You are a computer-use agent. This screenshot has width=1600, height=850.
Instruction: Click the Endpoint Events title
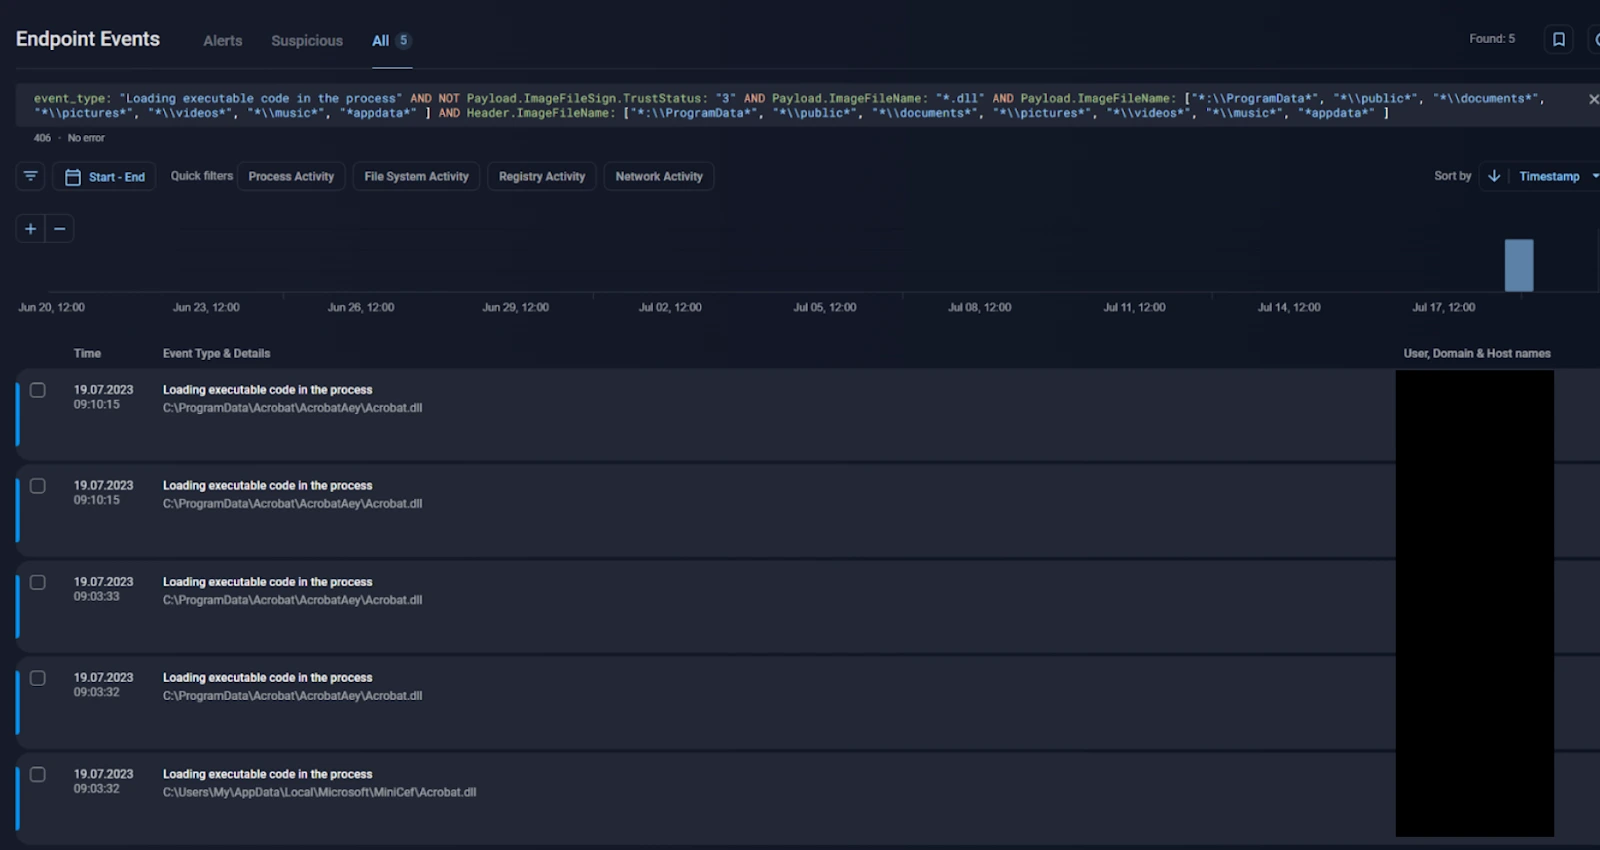(x=88, y=39)
